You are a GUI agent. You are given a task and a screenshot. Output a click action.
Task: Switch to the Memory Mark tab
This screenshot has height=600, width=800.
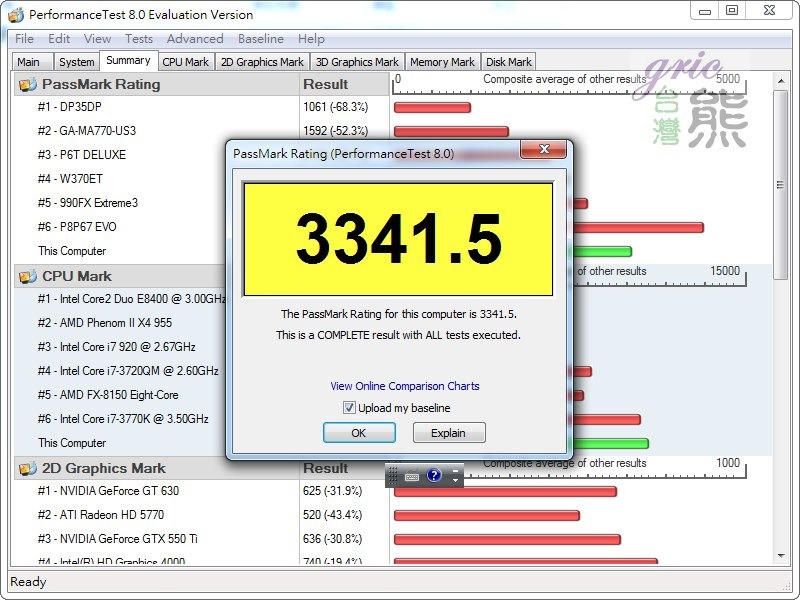(442, 62)
